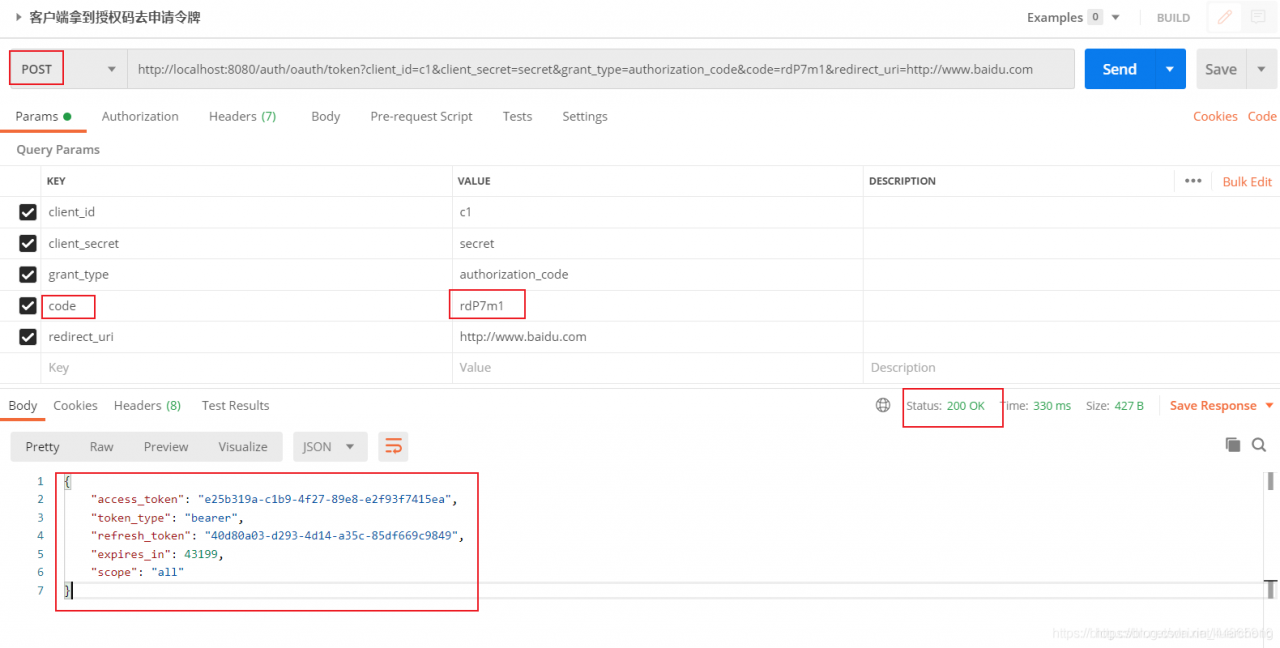The height and width of the screenshot is (648, 1280).
Task: Click the empty Value input field
Action: tap(657, 368)
